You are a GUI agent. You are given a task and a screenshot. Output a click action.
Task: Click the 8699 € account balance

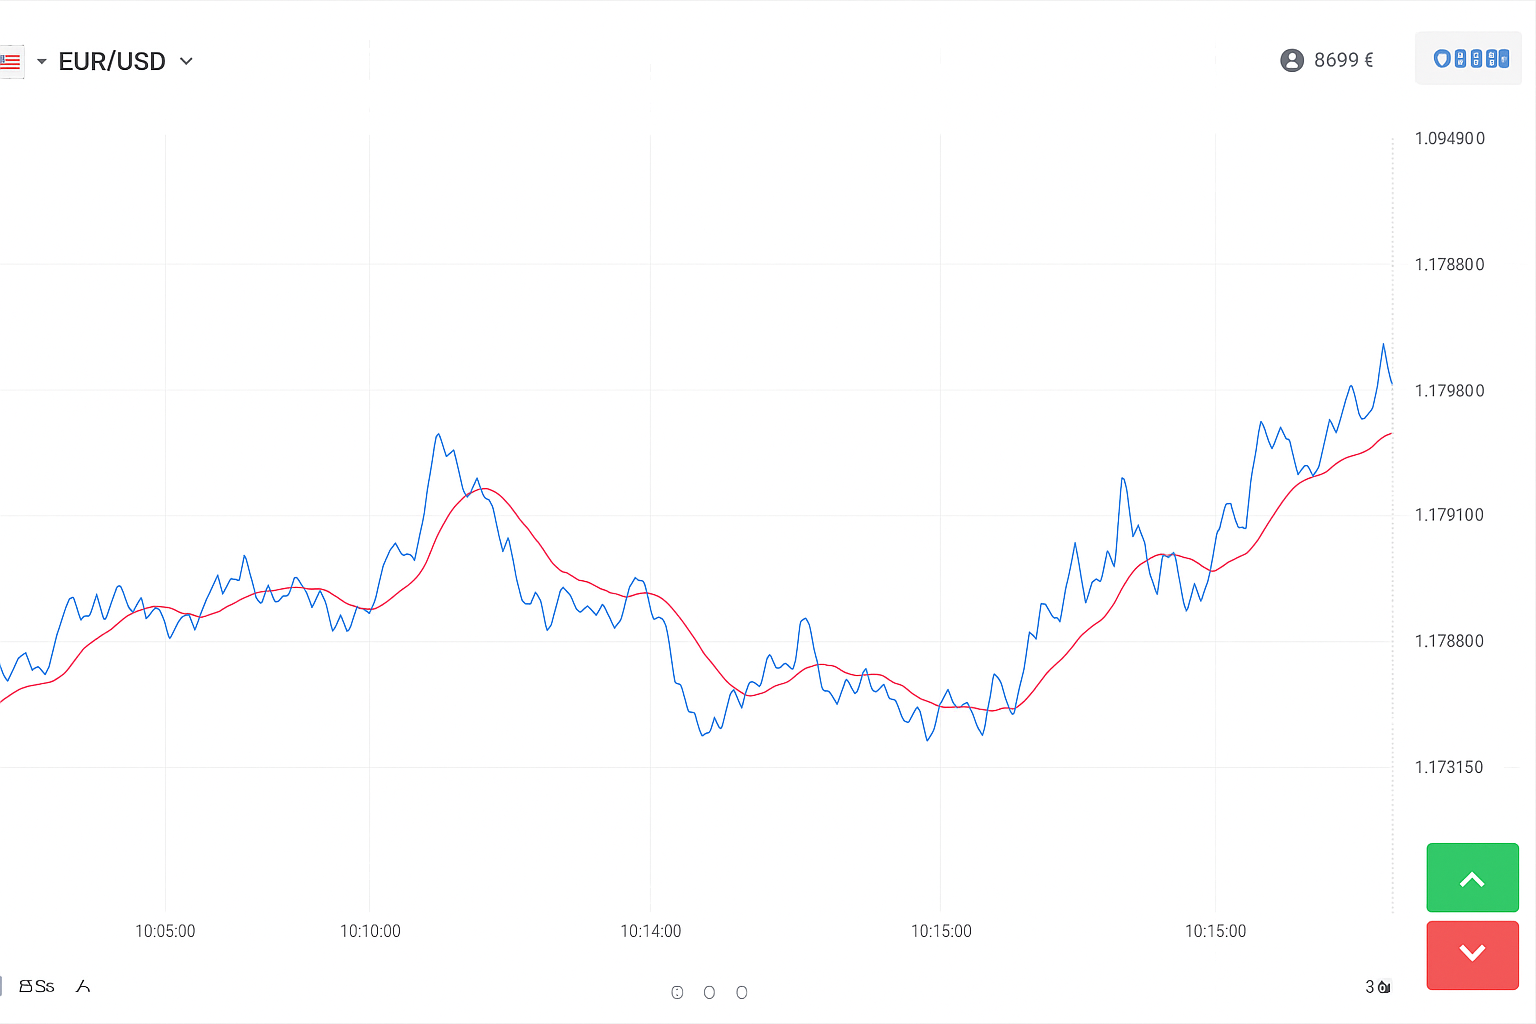click(x=1344, y=60)
